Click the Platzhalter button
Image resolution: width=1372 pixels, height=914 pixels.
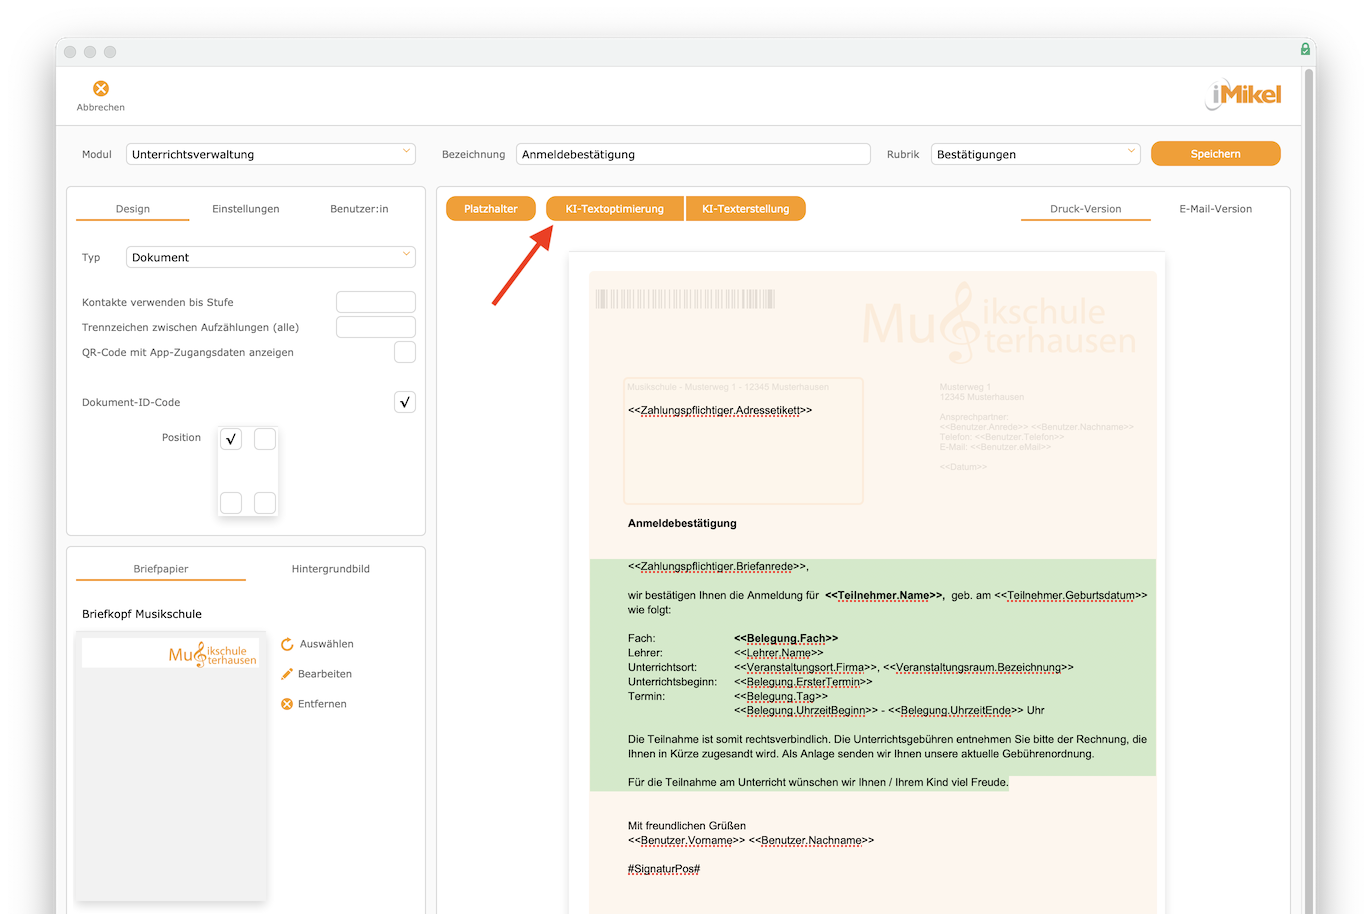coord(491,209)
